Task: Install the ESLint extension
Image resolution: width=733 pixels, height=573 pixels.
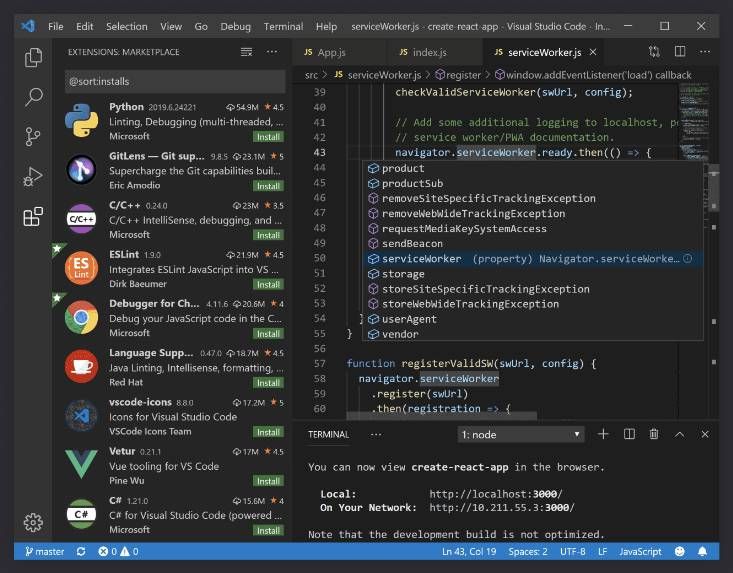Action: [268, 285]
